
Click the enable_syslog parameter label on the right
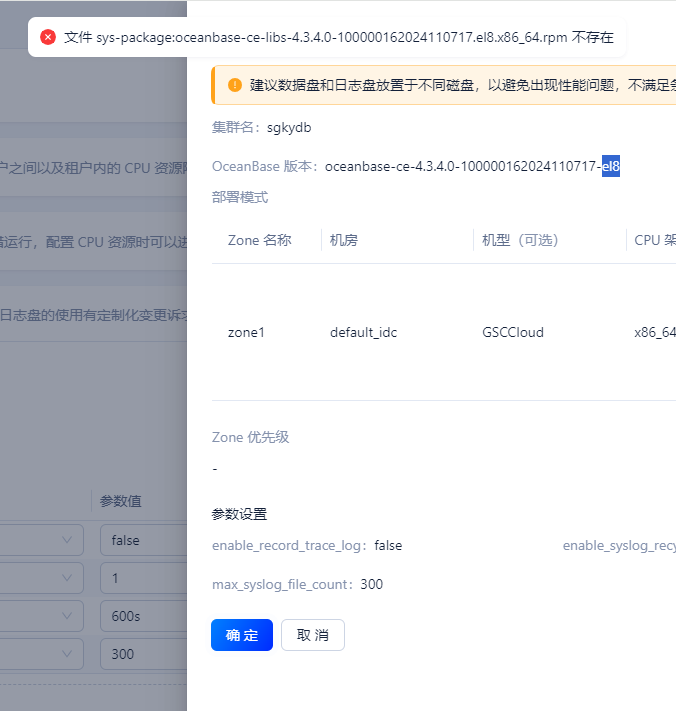619,545
